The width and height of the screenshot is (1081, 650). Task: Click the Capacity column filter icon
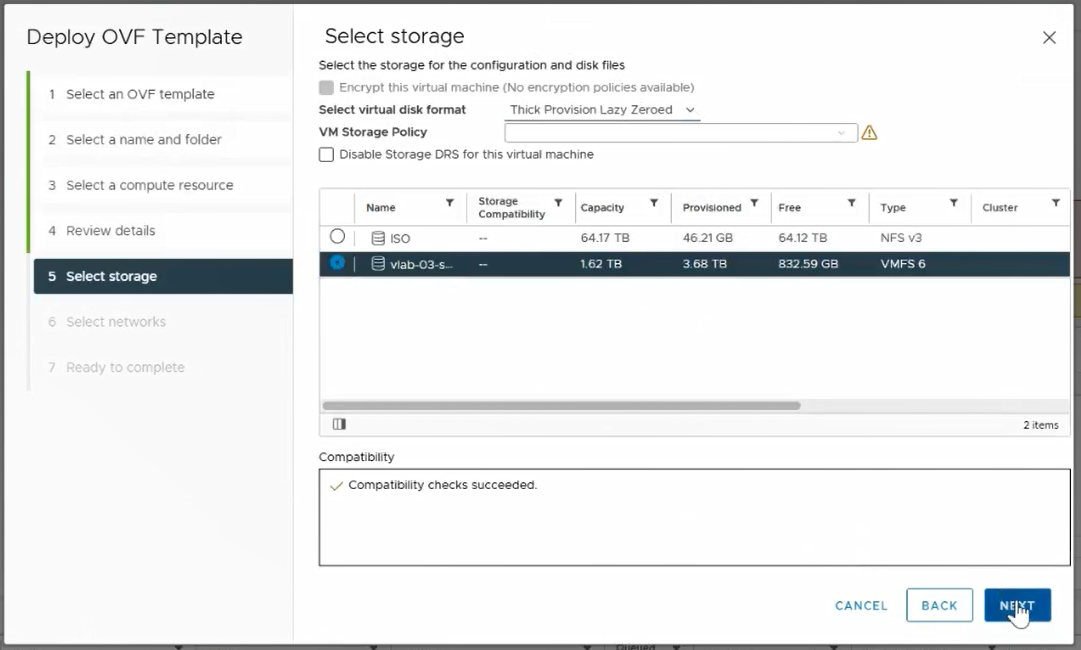point(654,203)
